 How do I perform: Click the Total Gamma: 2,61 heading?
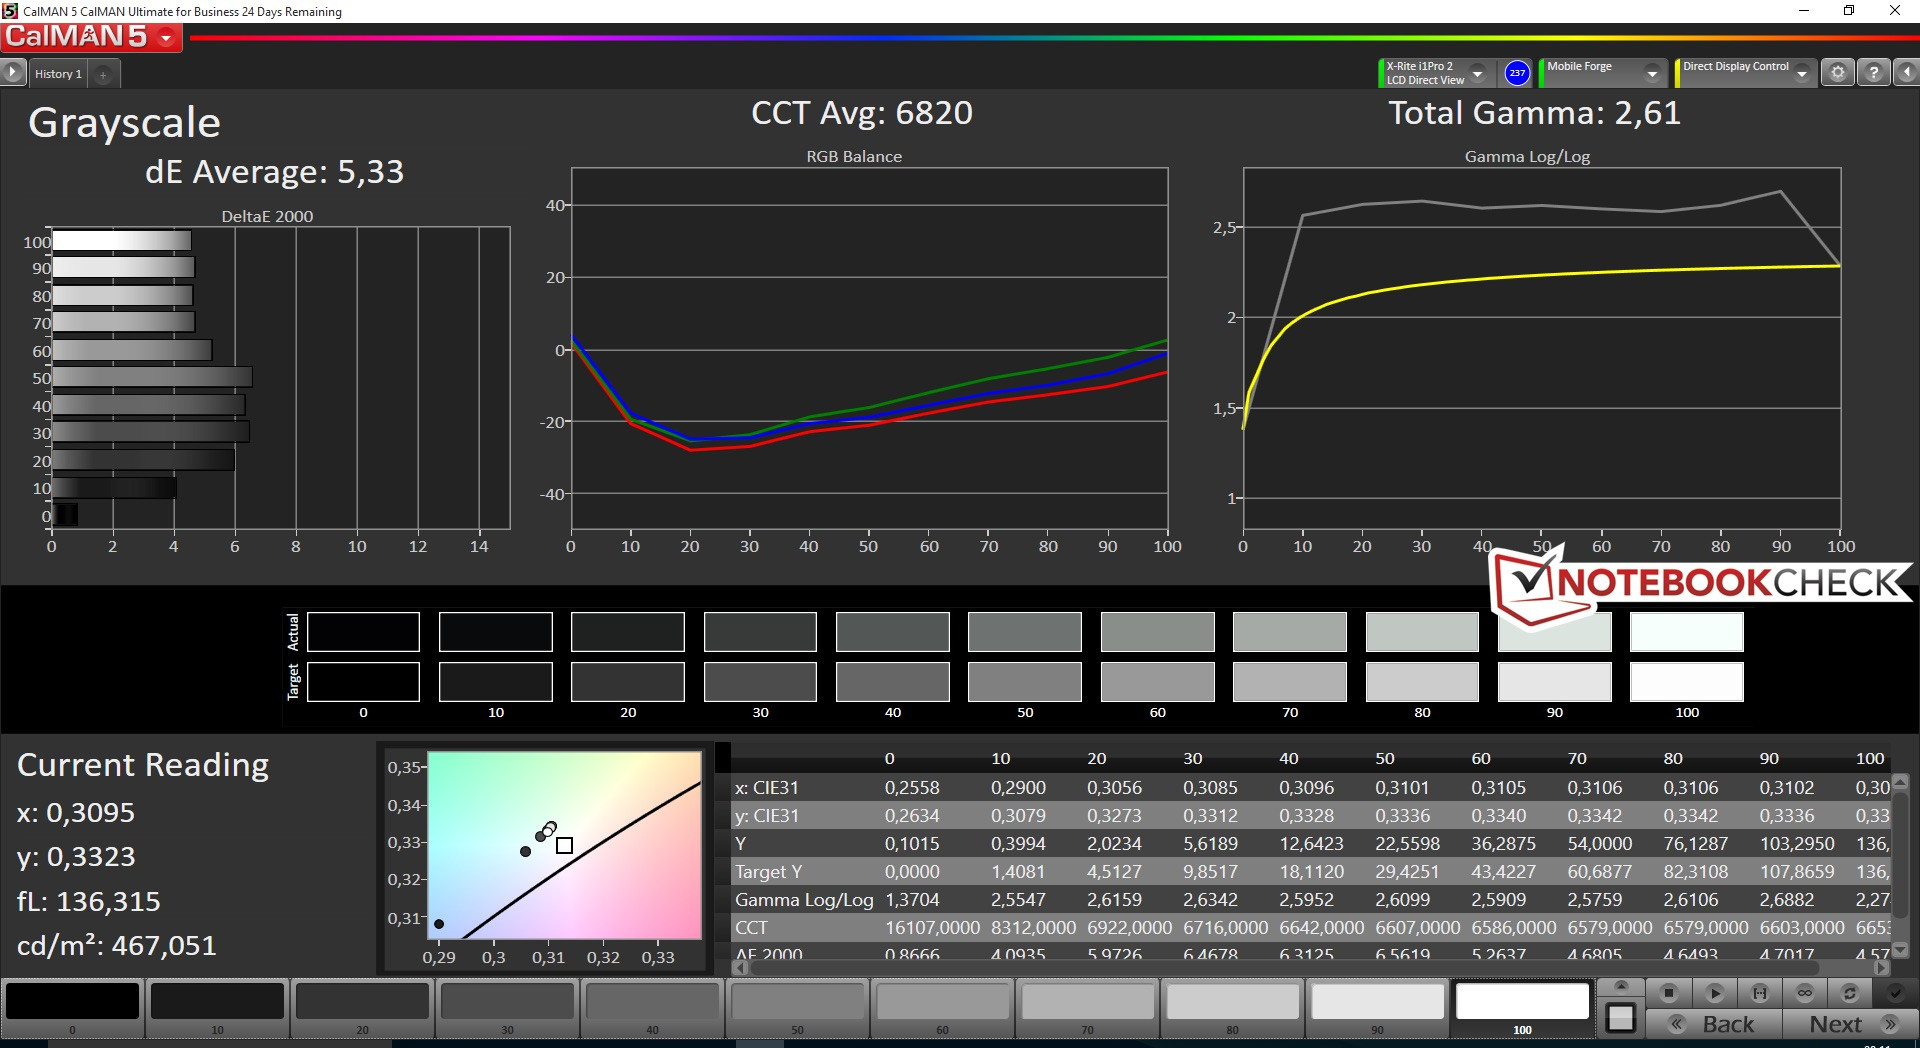(x=1534, y=113)
